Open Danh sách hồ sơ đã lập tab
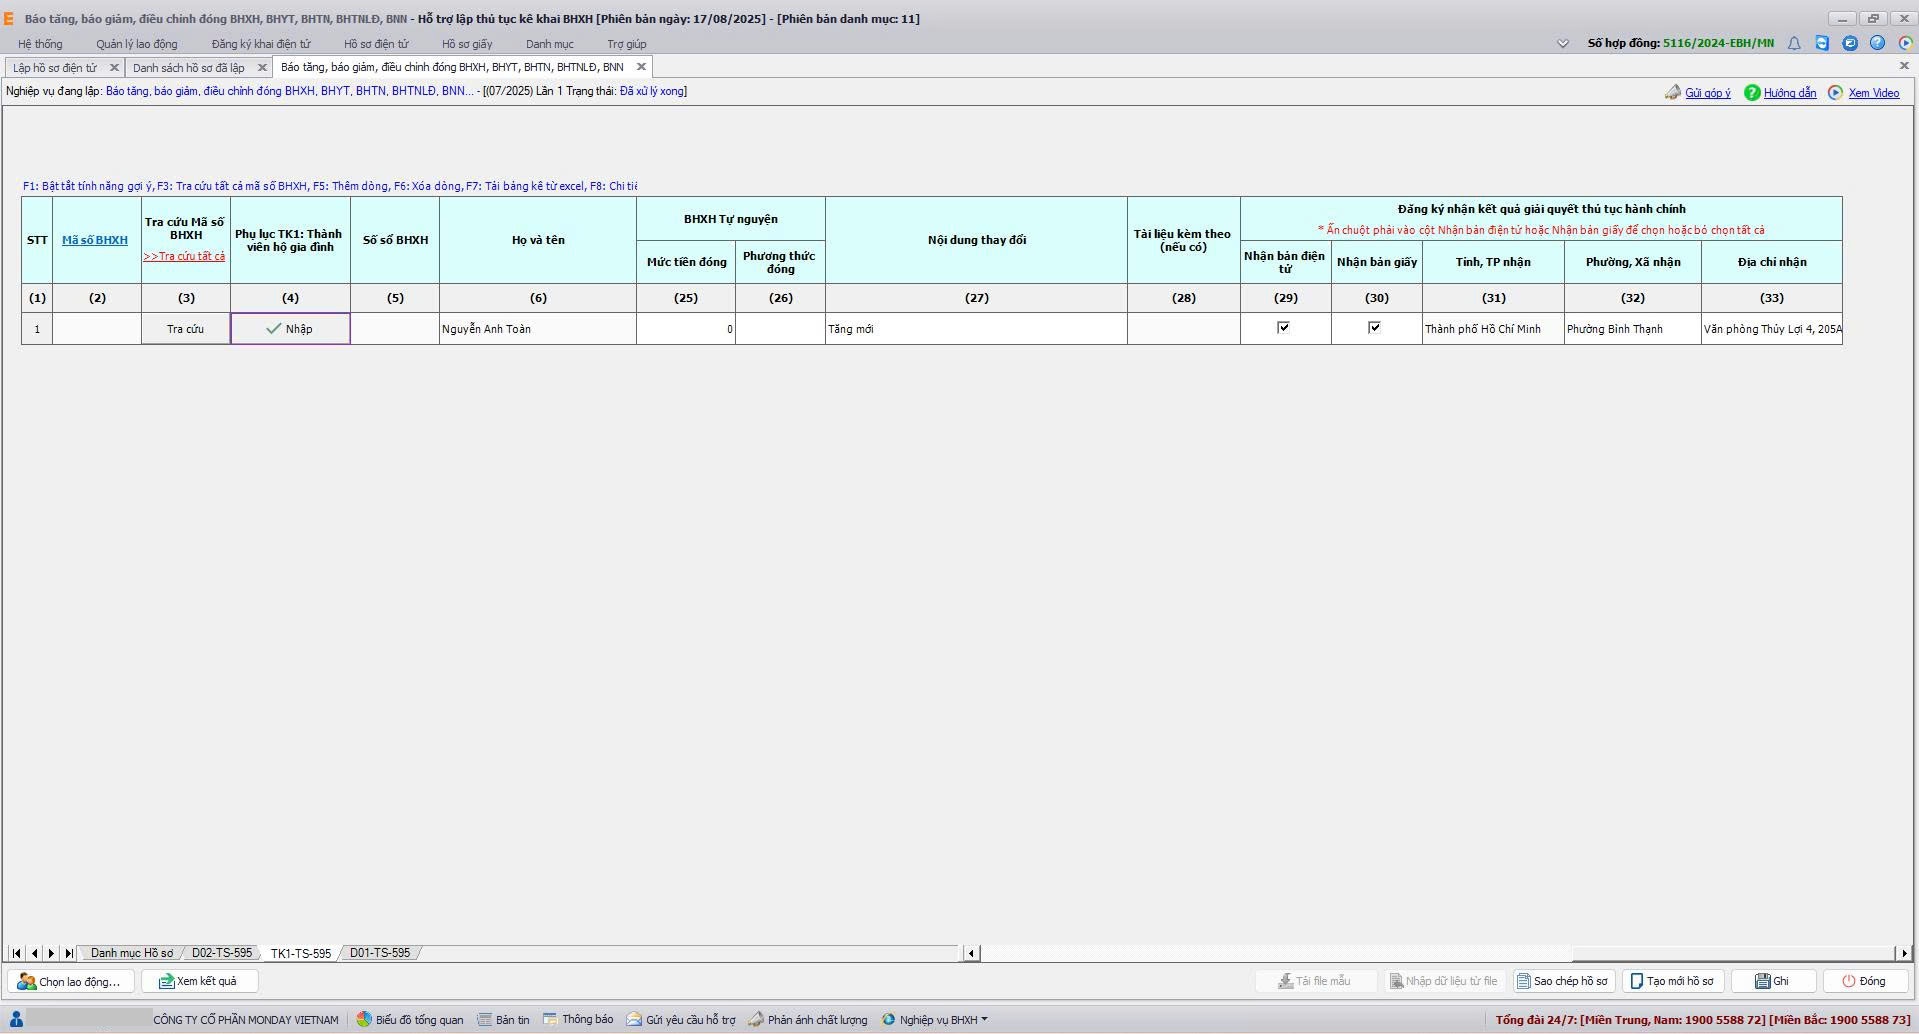 pyautogui.click(x=189, y=67)
